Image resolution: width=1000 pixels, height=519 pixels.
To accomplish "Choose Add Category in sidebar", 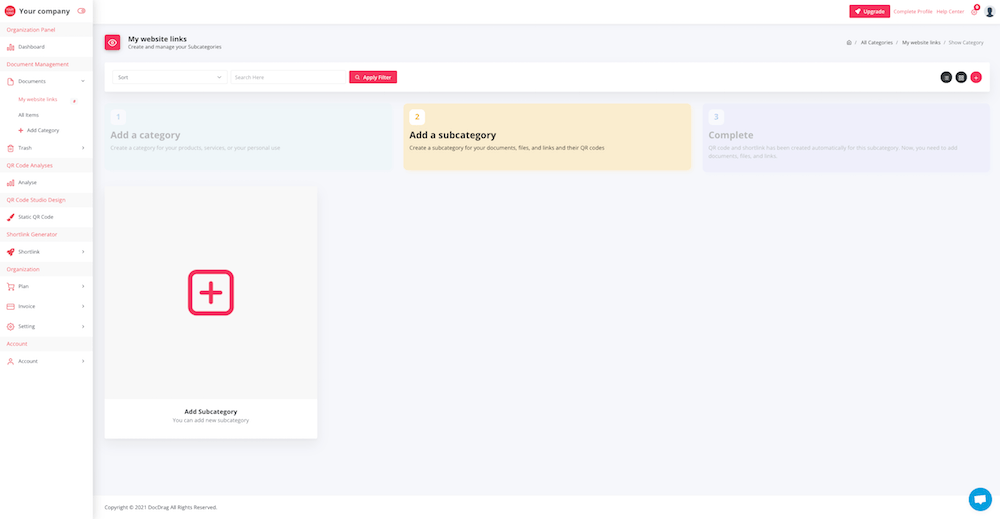I will pos(42,130).
